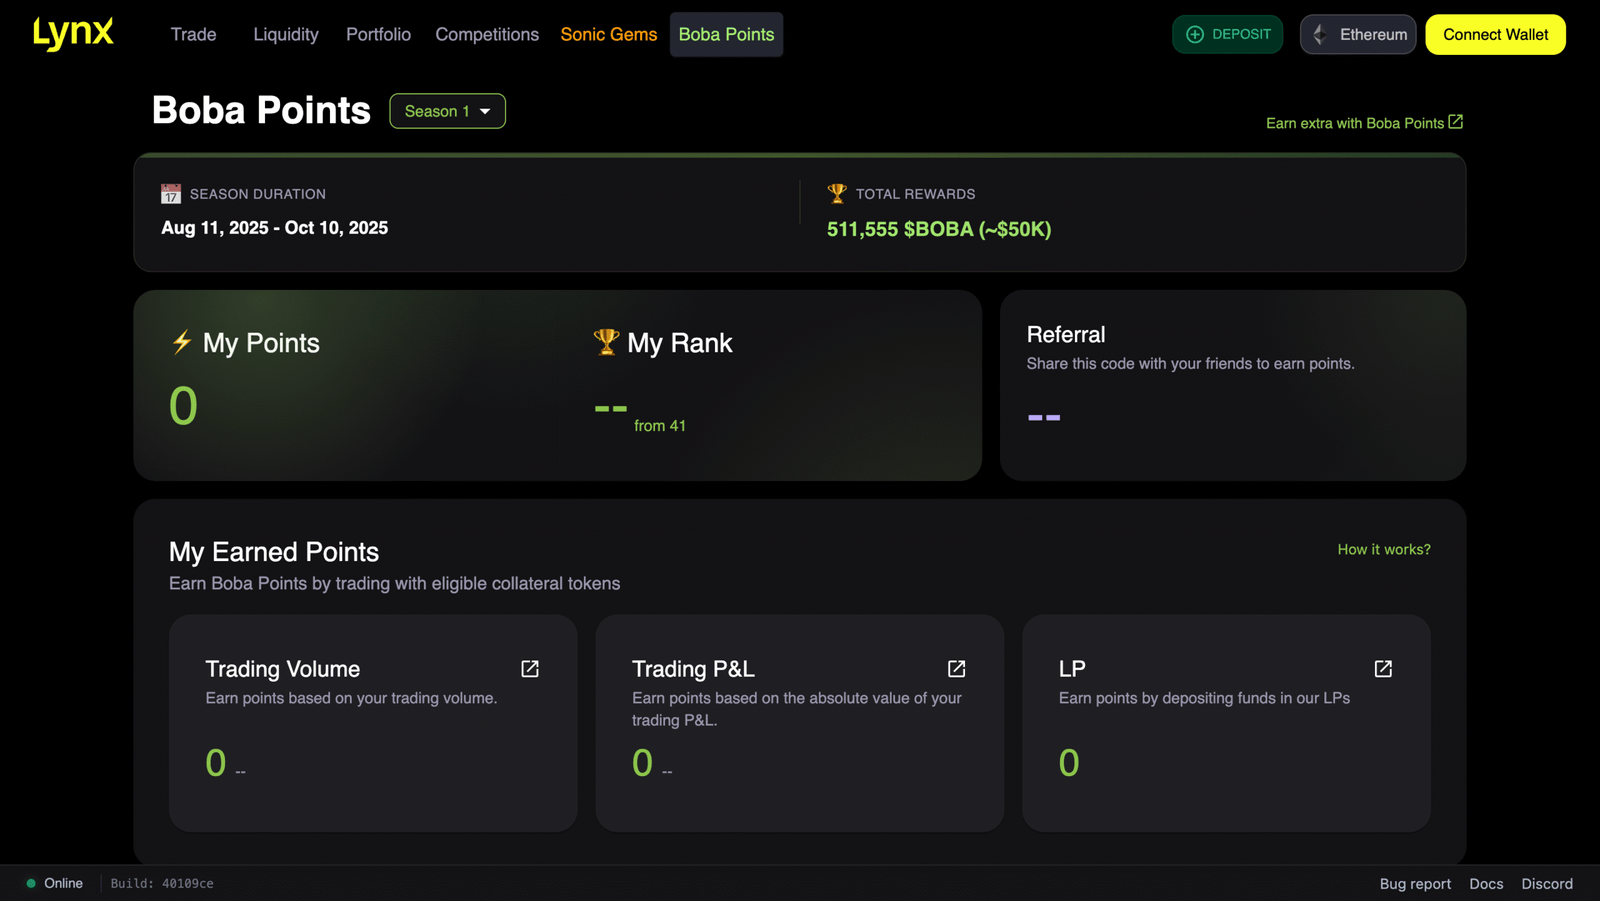Screen dimensions: 1600x901
Task: Open Trading Volume external link icon
Action: [530, 669]
